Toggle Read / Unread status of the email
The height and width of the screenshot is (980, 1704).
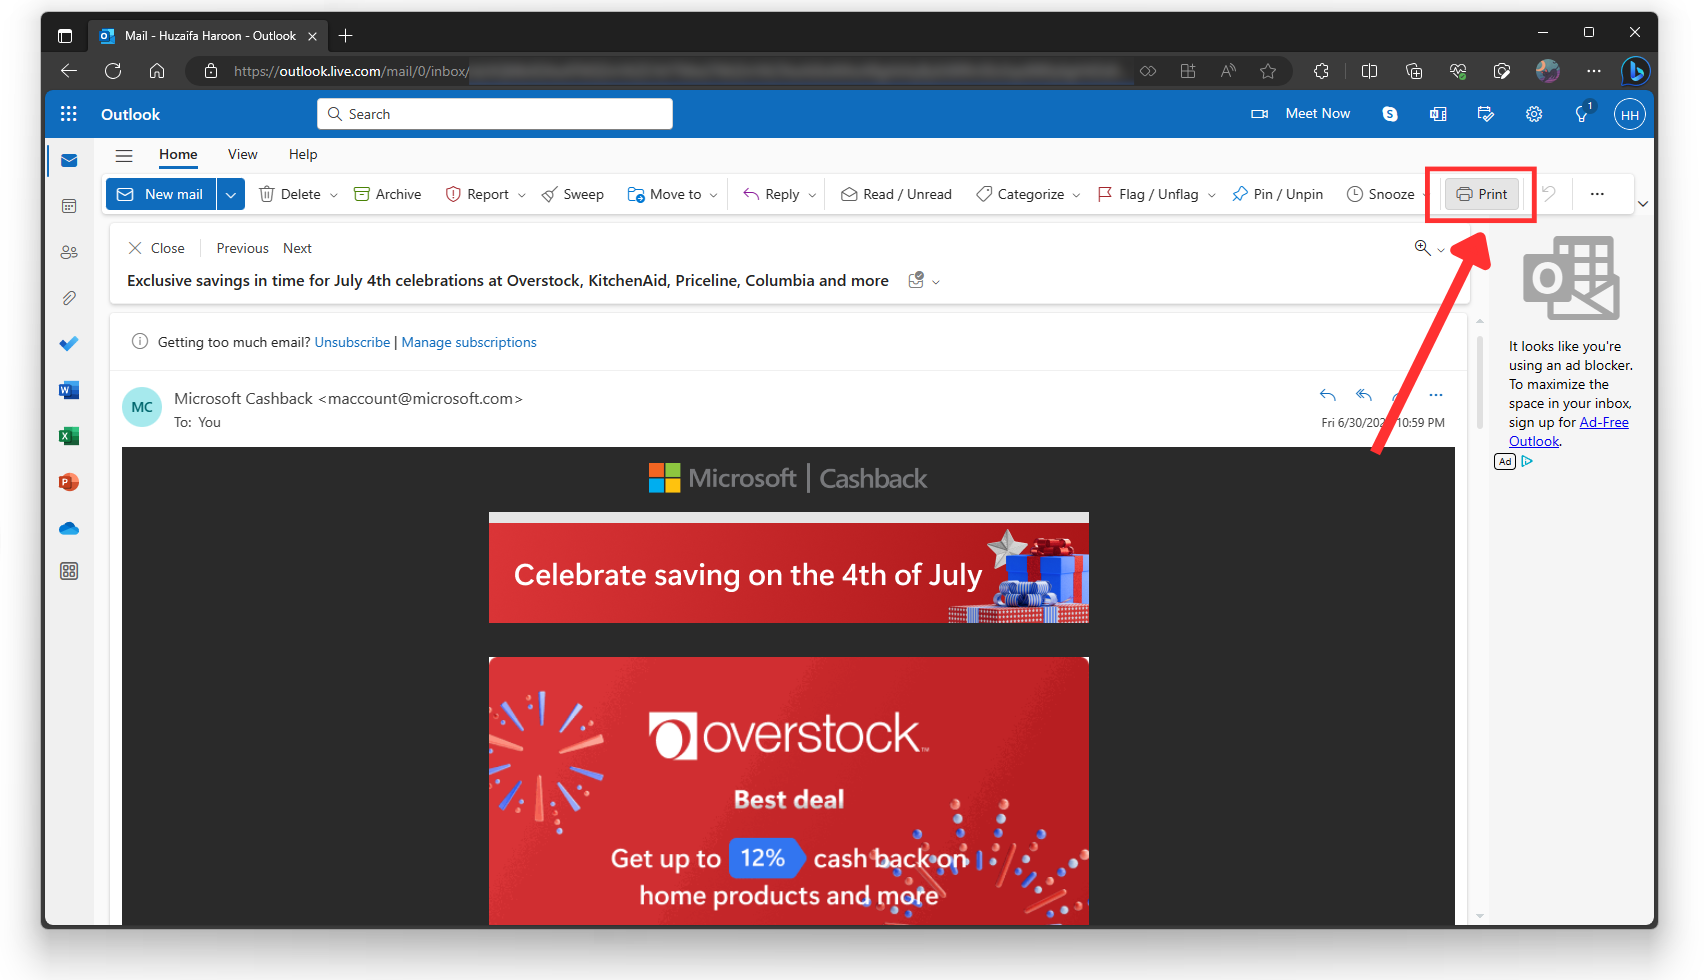tap(895, 194)
